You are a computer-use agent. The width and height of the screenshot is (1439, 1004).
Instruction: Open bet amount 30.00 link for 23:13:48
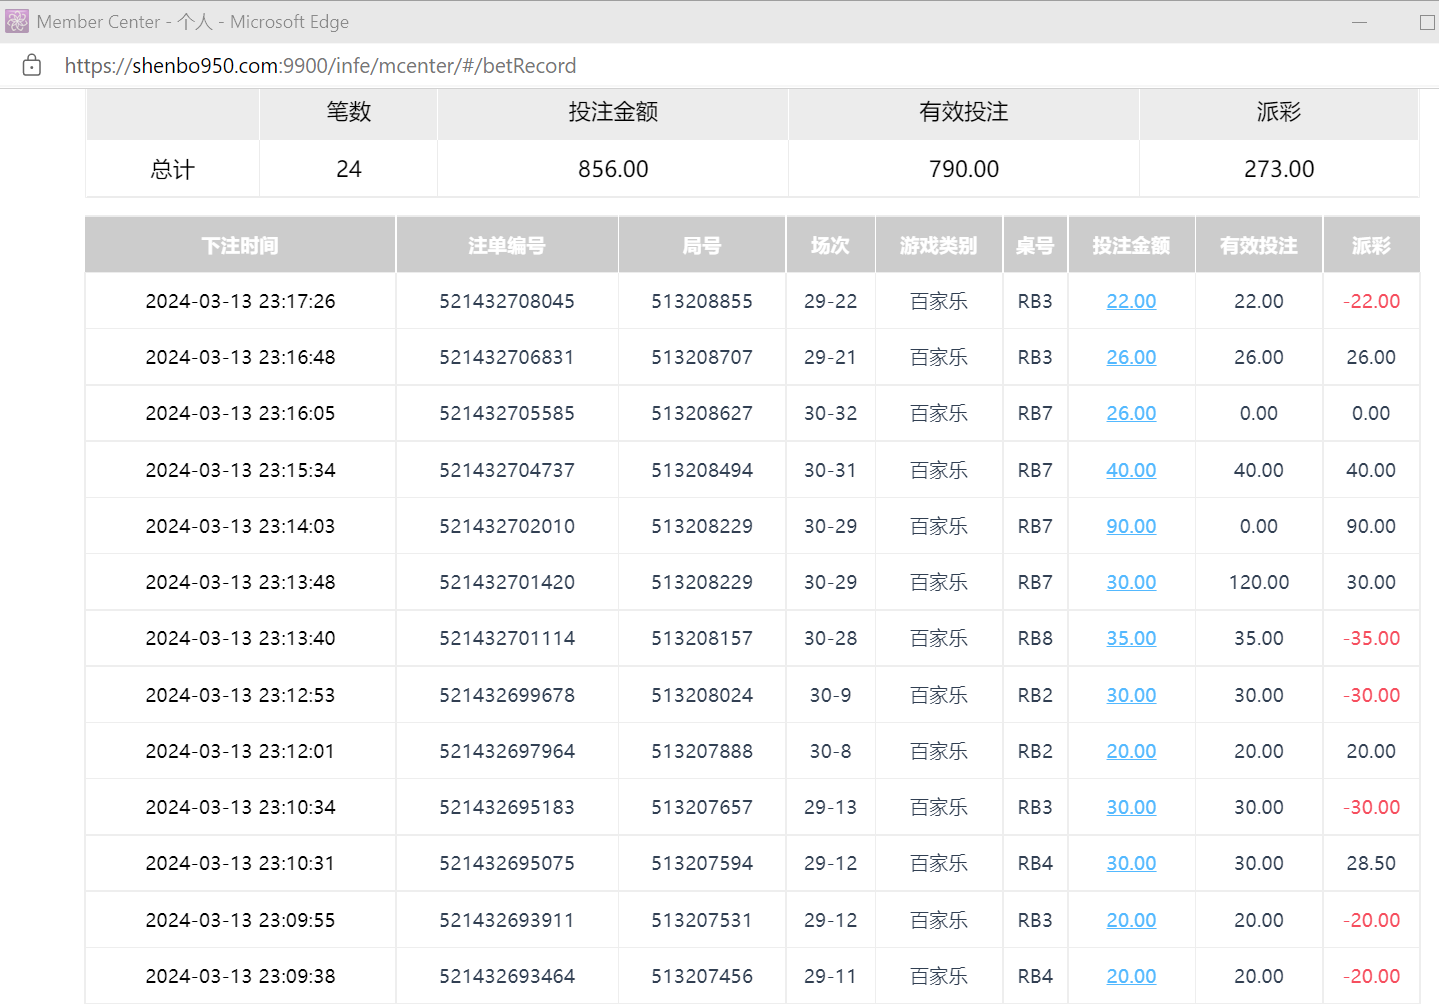1131,582
